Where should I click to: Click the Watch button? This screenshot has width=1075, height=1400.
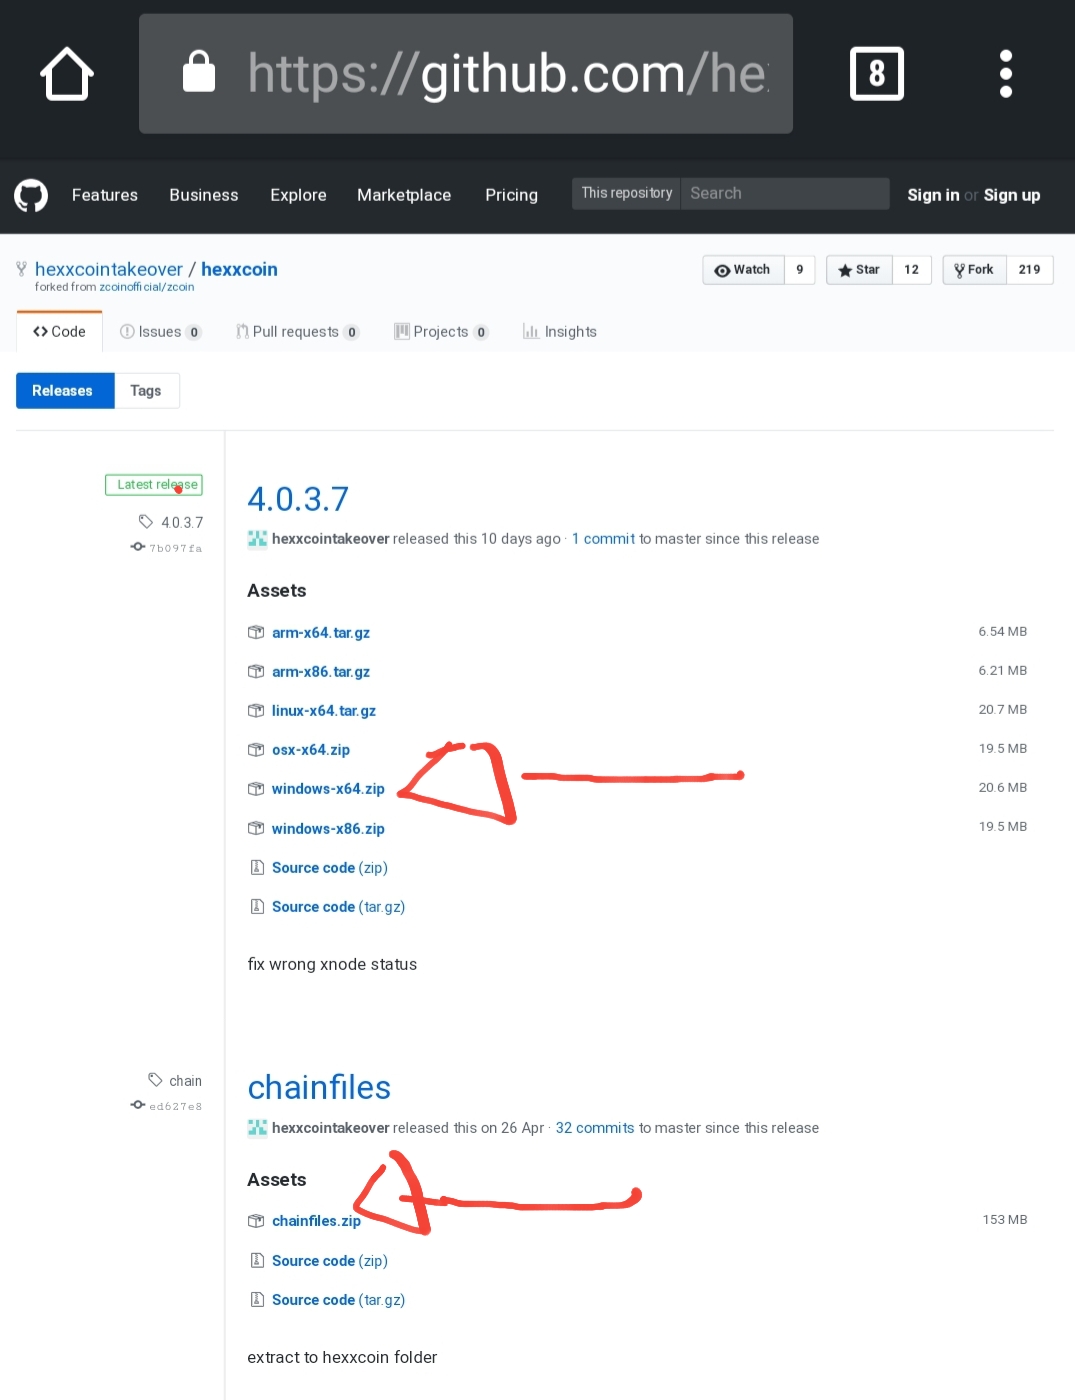point(743,270)
